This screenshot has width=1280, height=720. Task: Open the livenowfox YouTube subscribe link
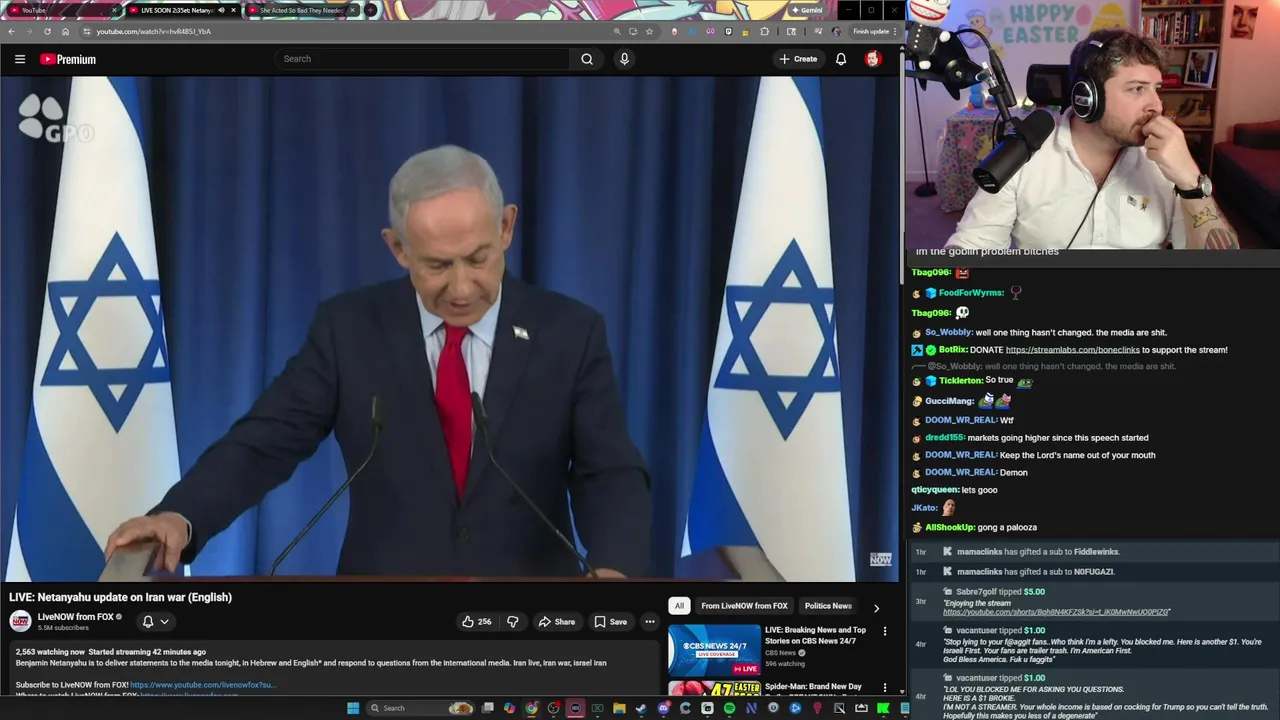click(201, 685)
